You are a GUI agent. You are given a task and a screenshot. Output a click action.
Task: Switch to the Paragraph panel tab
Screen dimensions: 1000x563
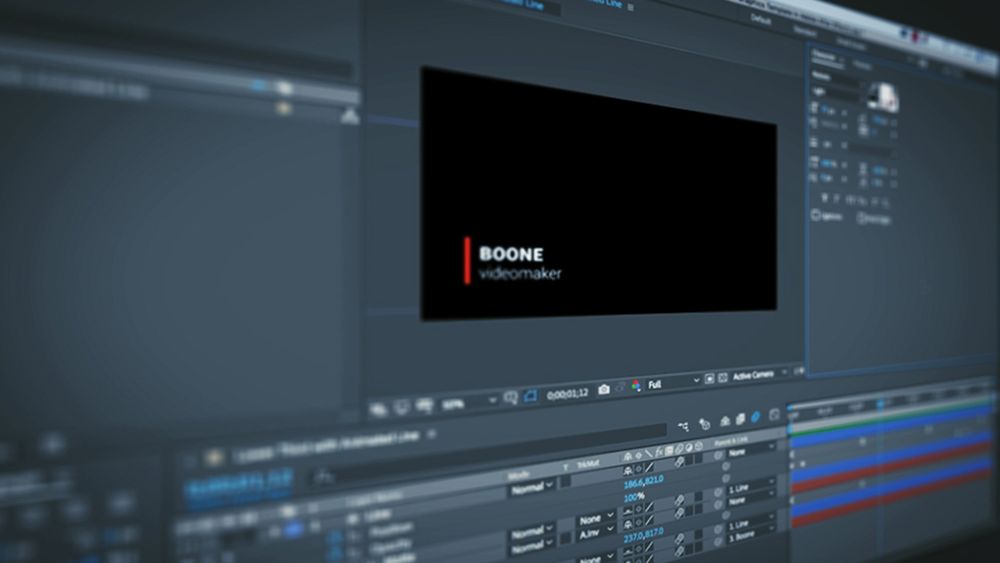[x=862, y=64]
